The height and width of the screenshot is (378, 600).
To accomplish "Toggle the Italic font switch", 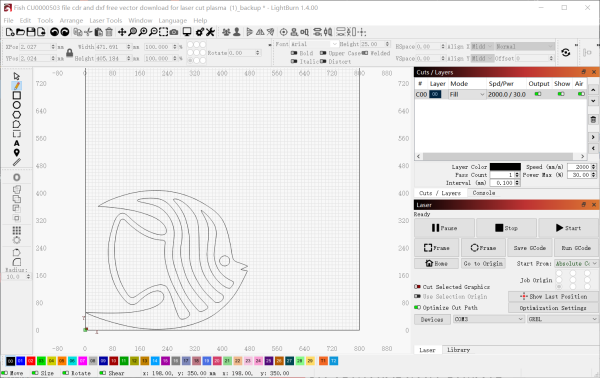I will (x=294, y=61).
